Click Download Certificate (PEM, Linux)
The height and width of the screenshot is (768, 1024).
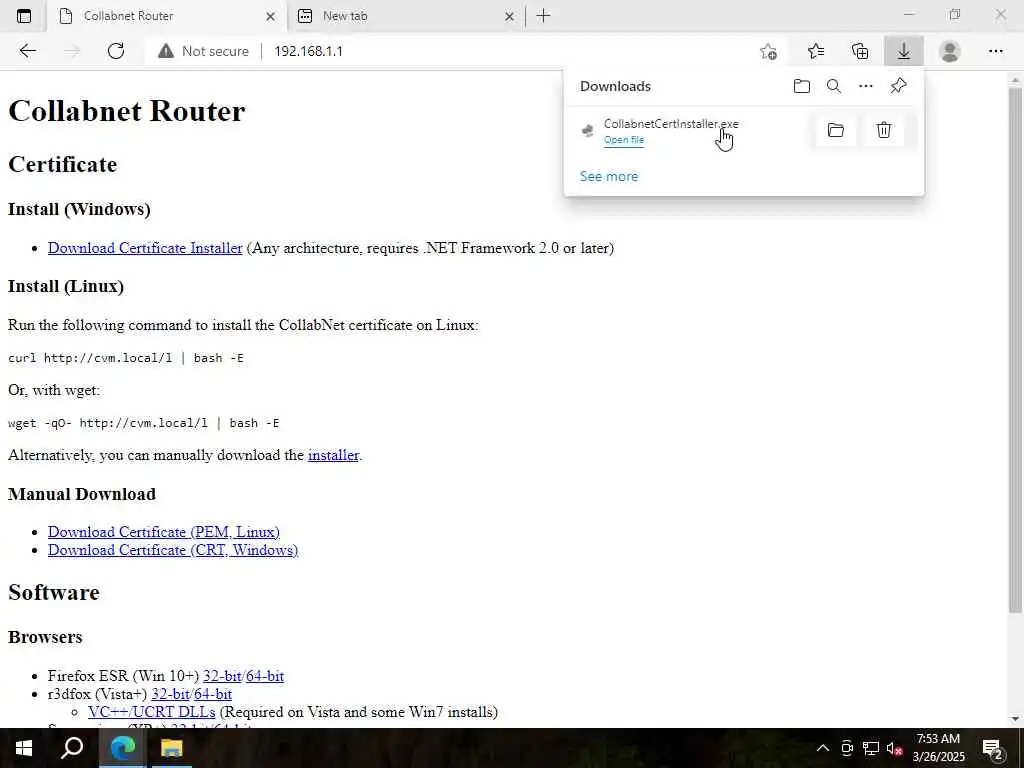point(163,532)
